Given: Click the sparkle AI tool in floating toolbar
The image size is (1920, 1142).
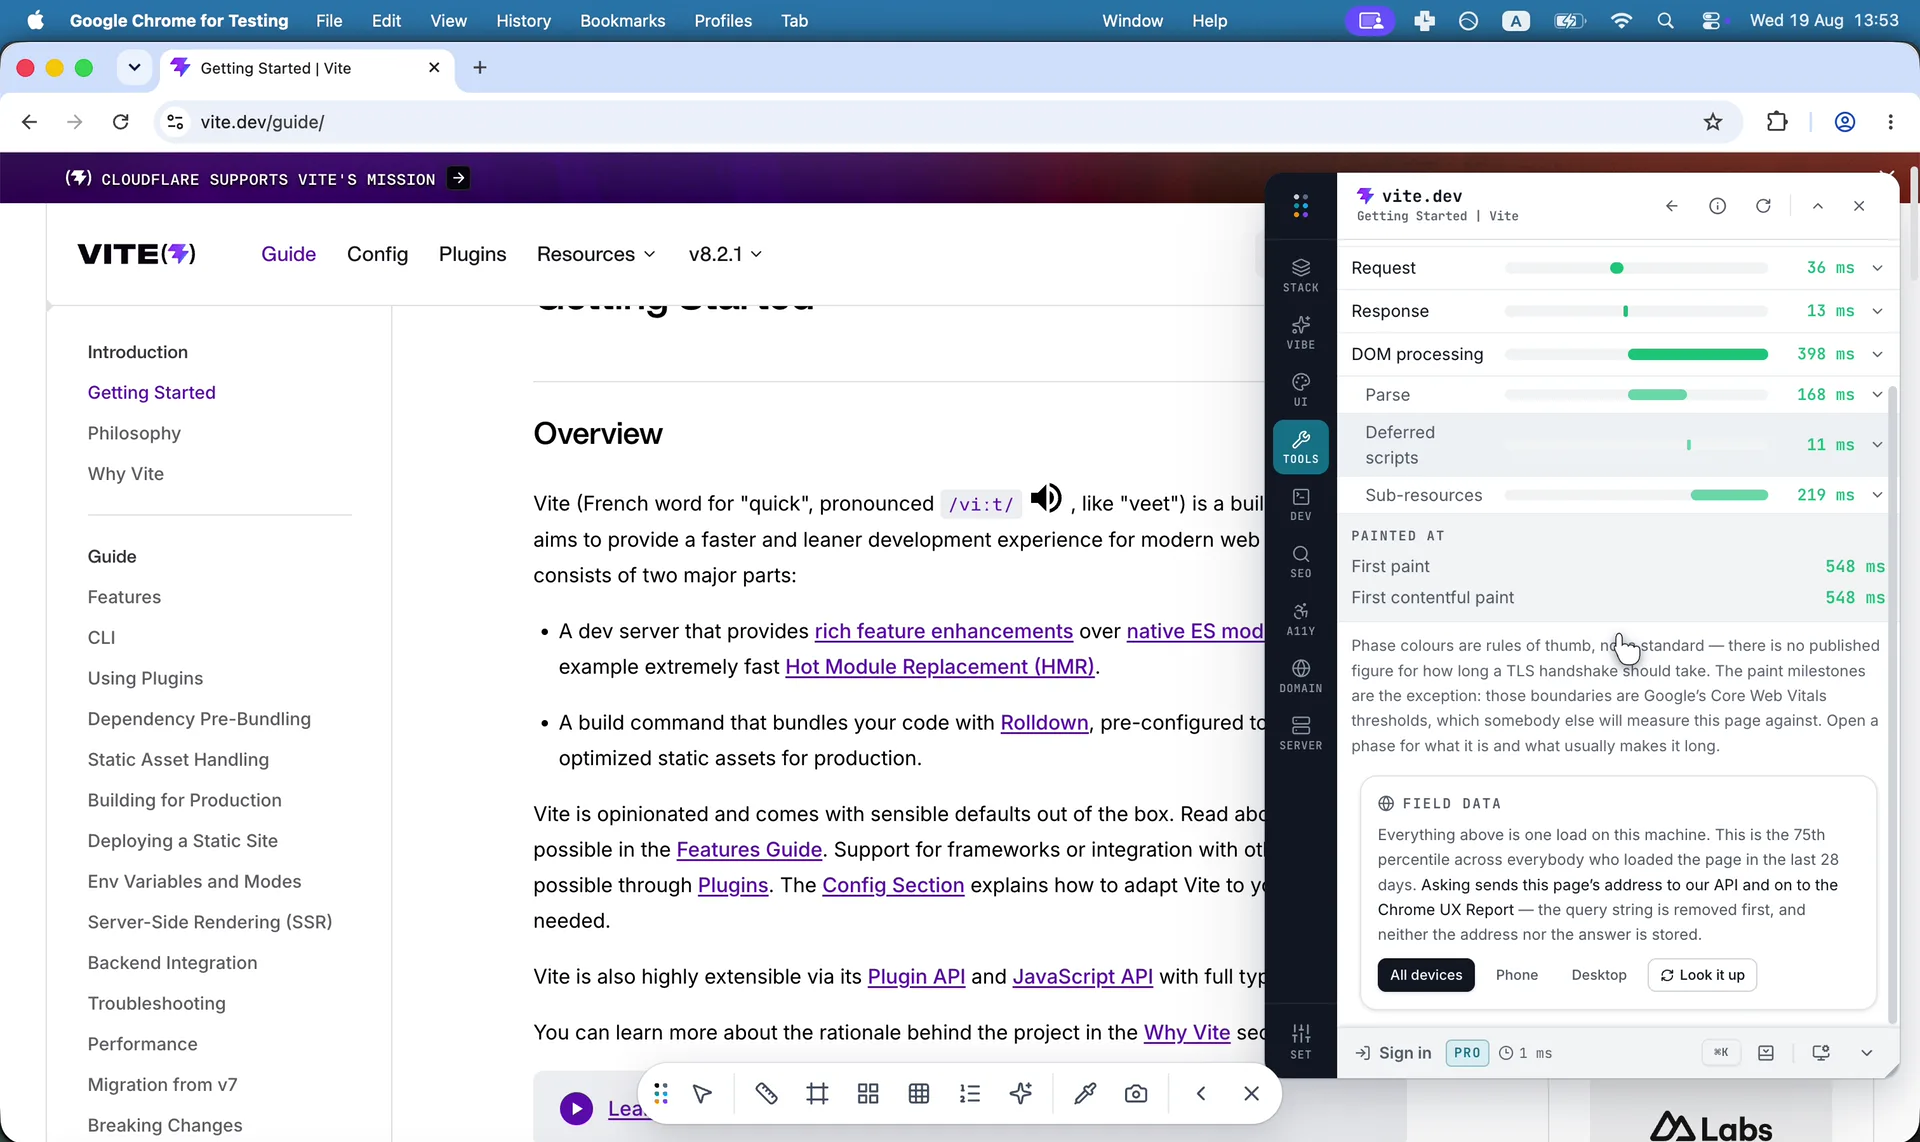Looking at the screenshot, I should (x=1021, y=1094).
